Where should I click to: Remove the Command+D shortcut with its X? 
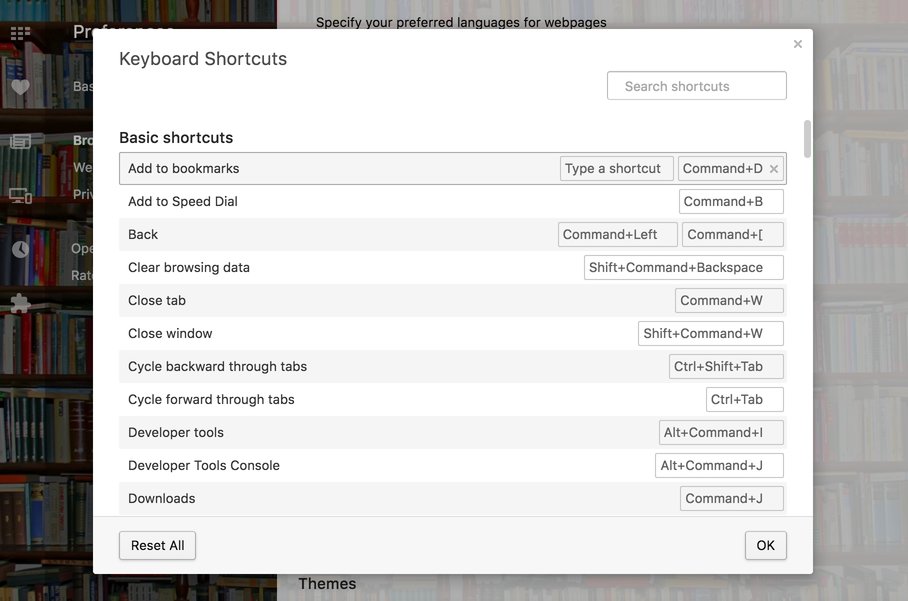pyautogui.click(x=775, y=167)
